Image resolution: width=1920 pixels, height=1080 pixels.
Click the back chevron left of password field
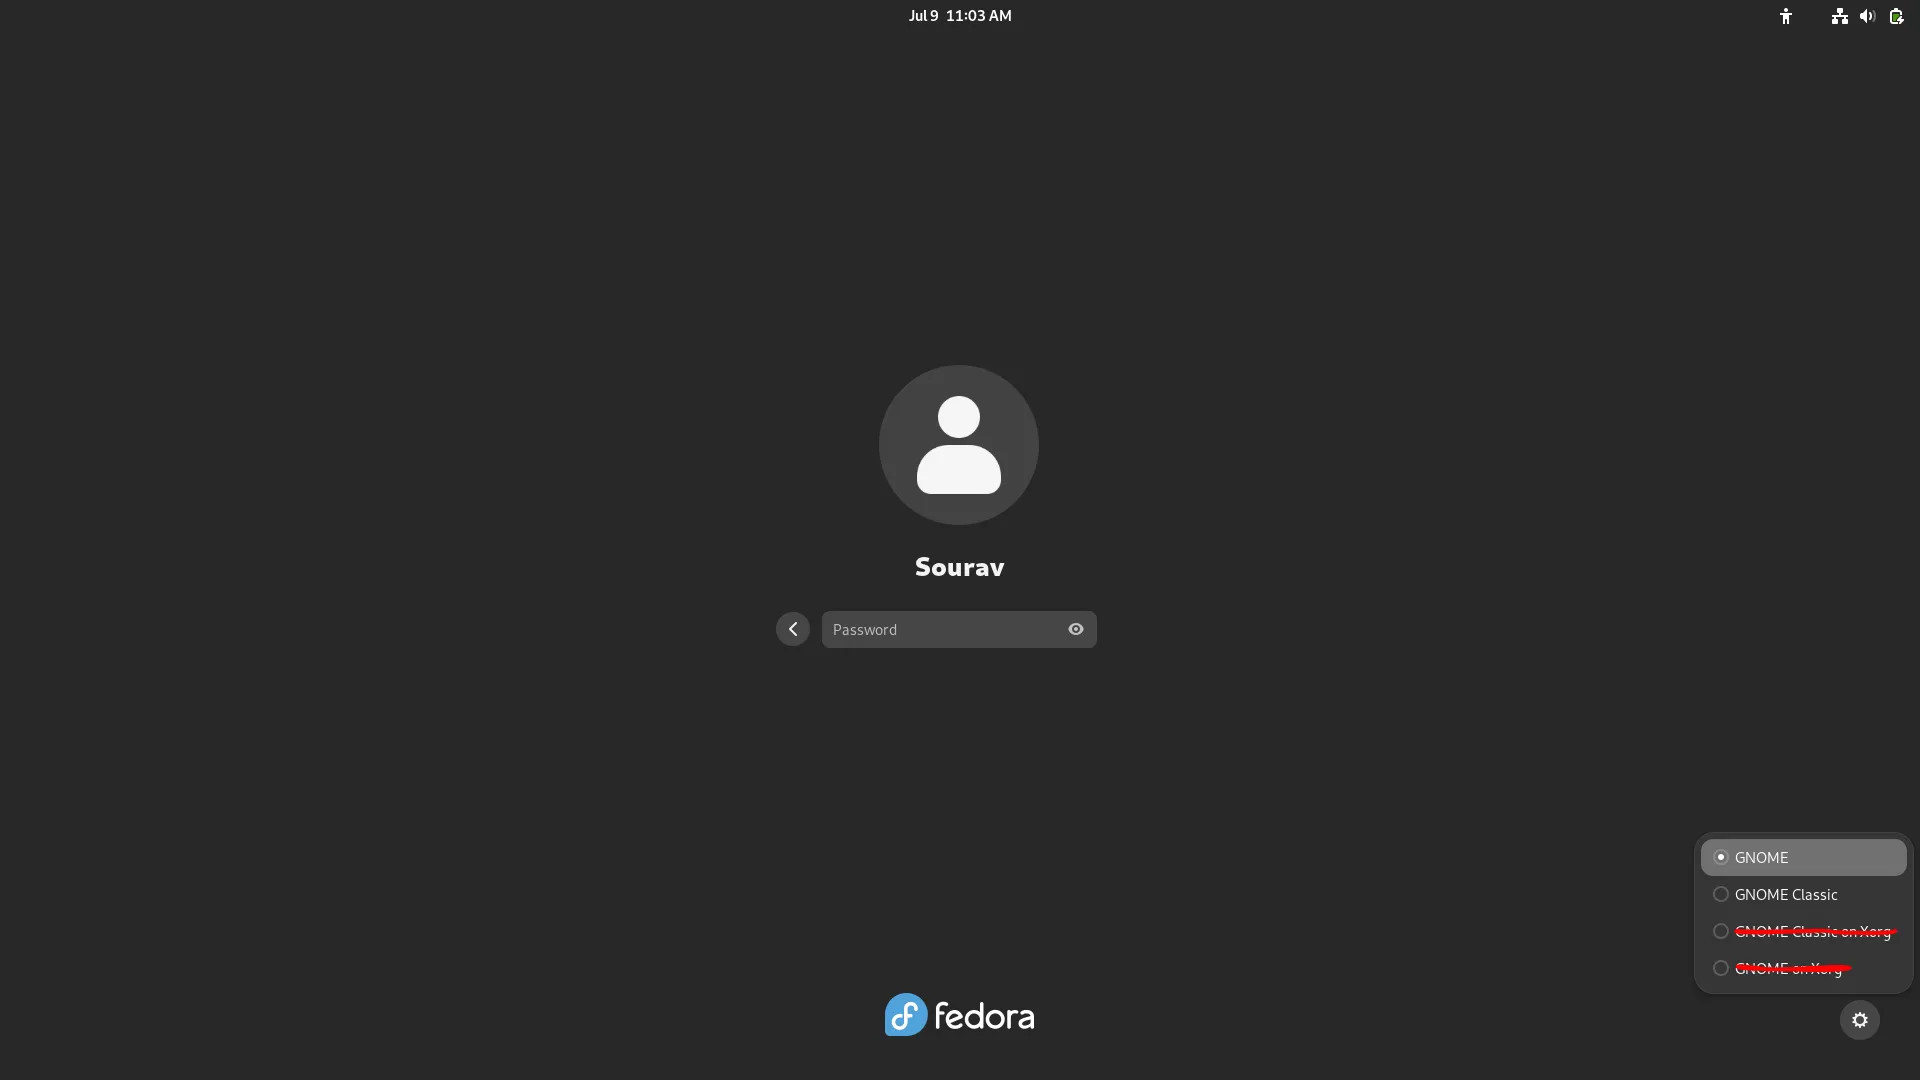(793, 628)
